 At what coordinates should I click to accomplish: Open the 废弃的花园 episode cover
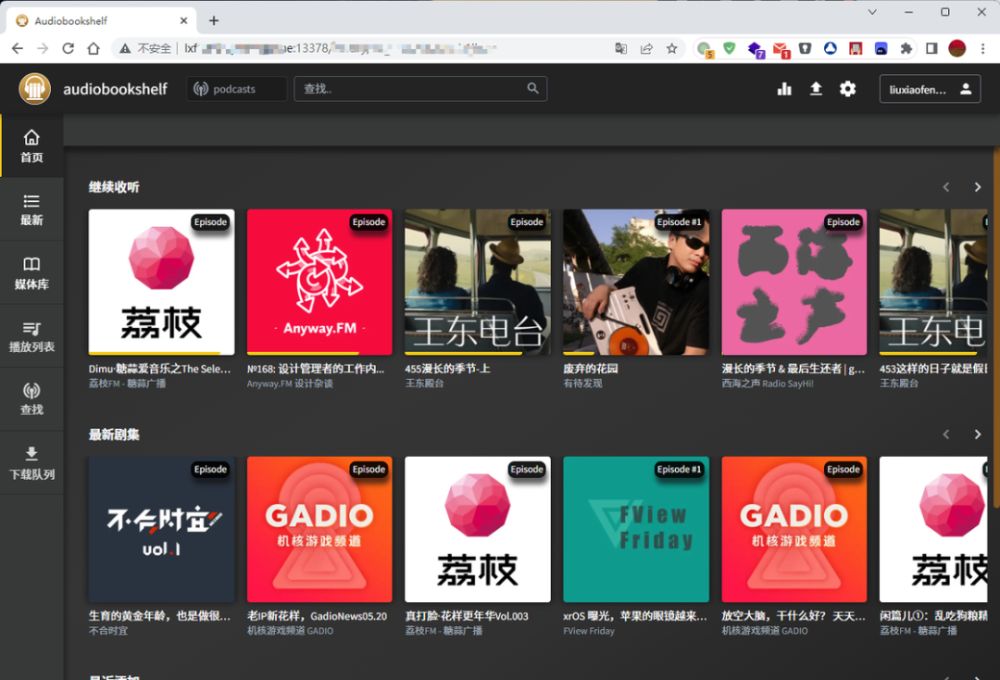pyautogui.click(x=636, y=282)
